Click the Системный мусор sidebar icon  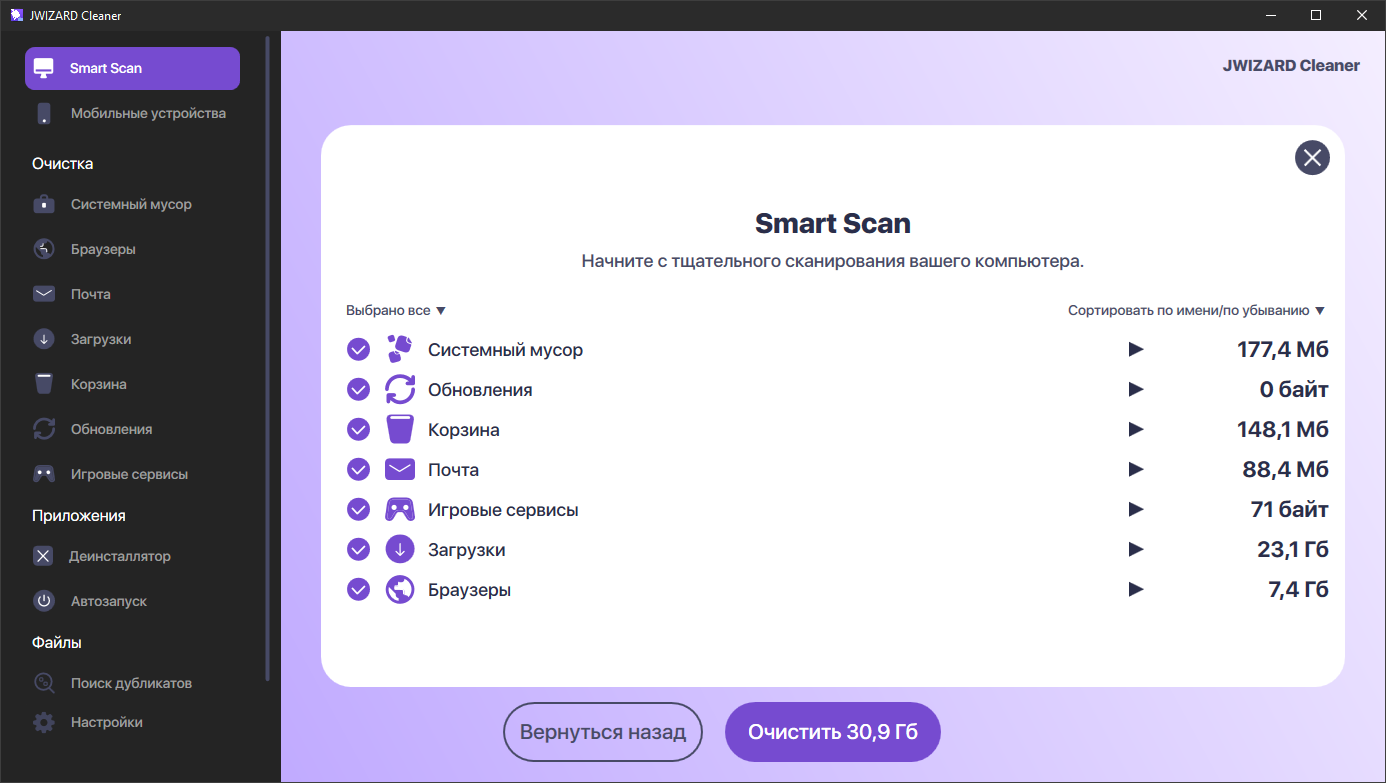(44, 204)
